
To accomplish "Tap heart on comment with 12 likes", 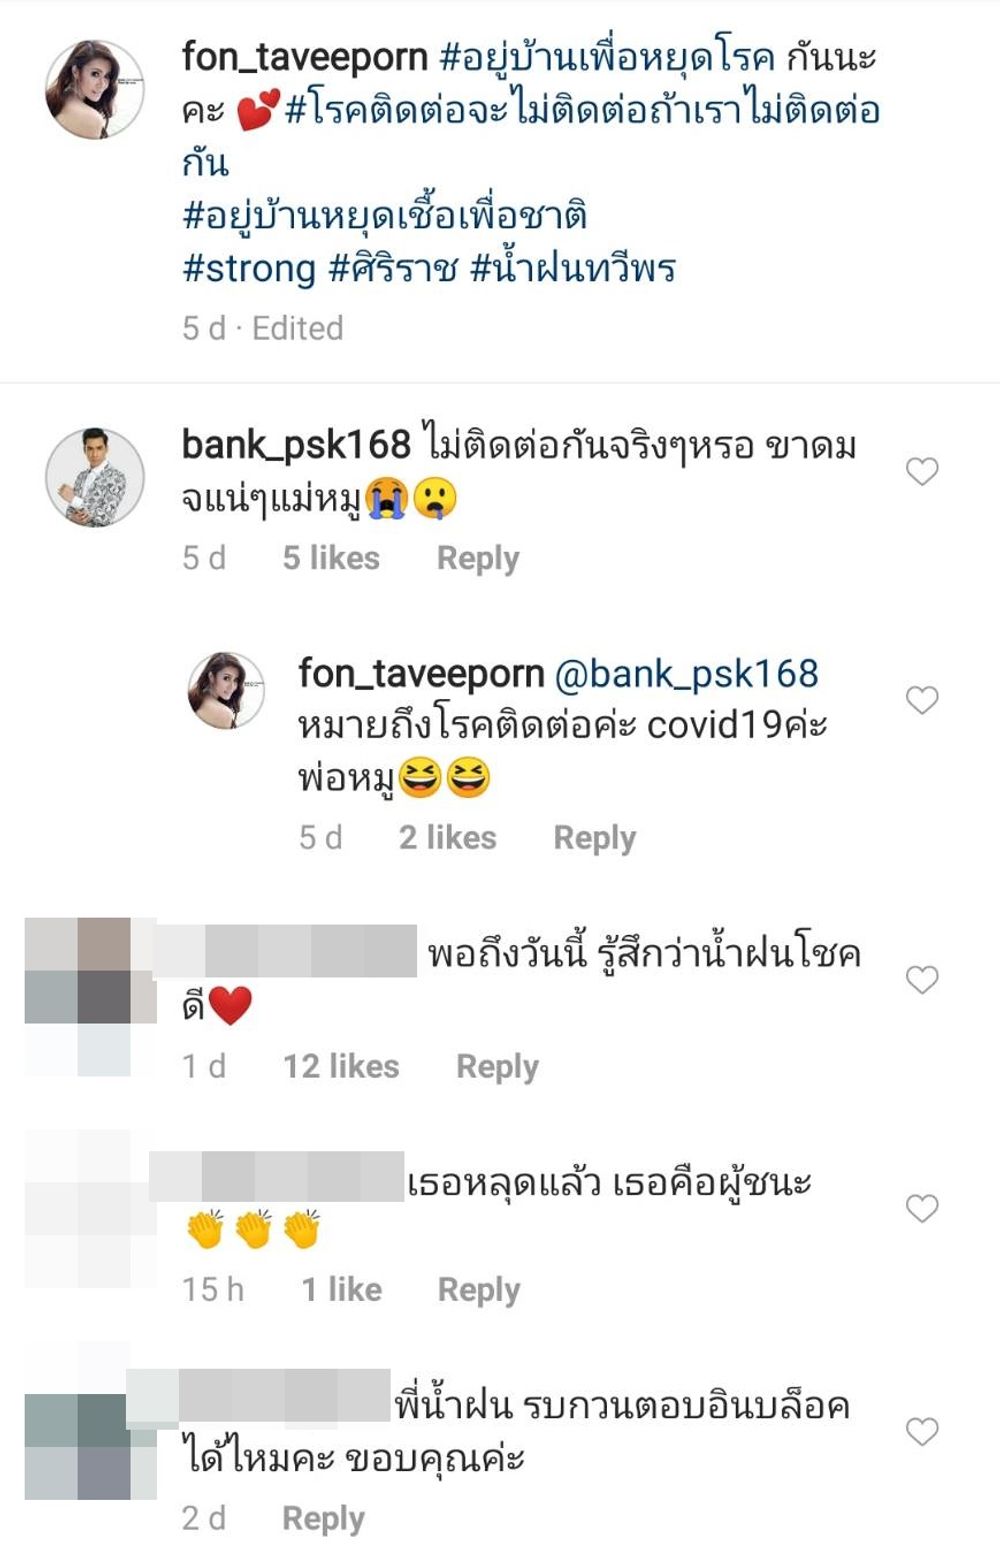I will [922, 980].
